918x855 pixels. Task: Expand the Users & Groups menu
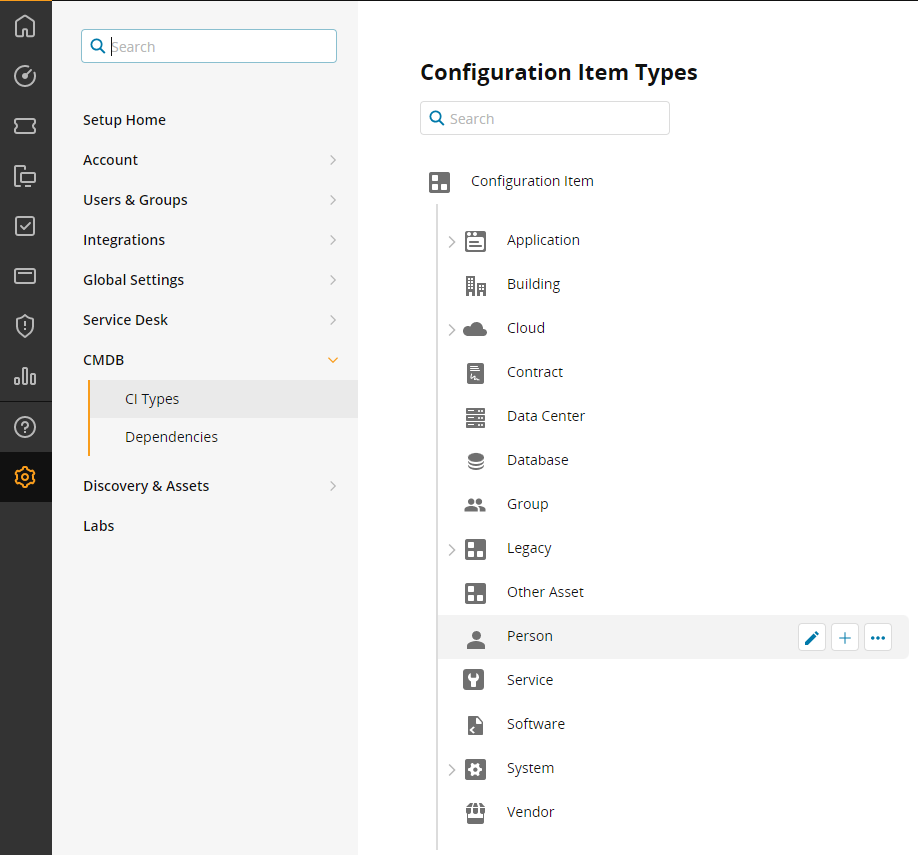click(333, 200)
